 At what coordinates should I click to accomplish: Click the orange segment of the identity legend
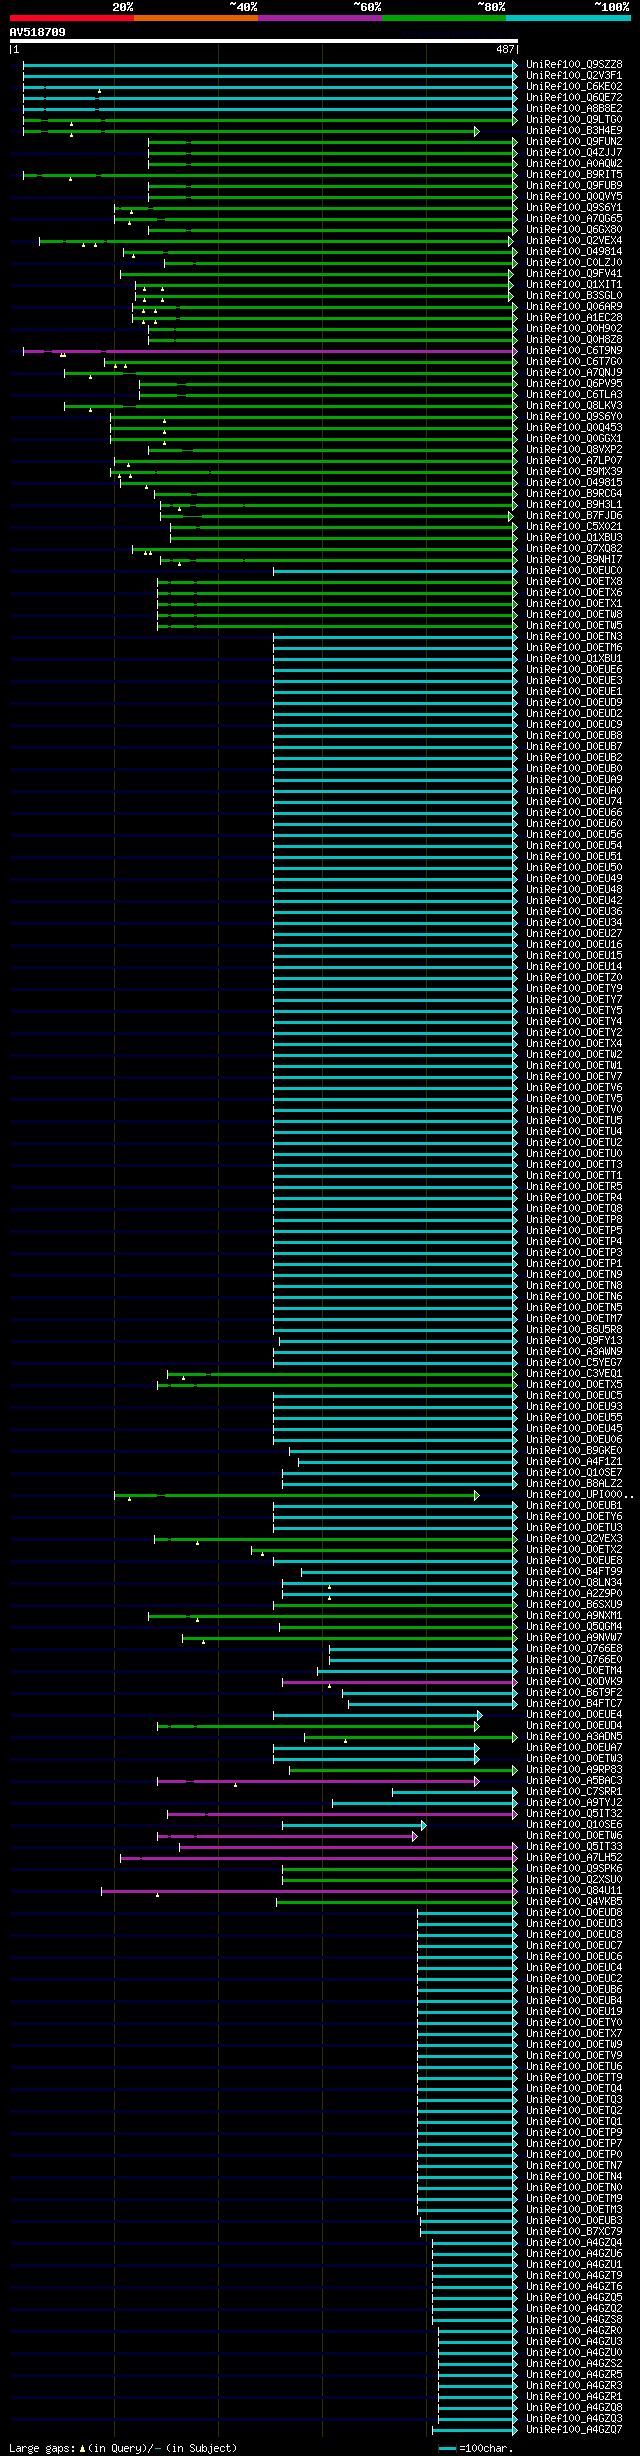[x=196, y=18]
